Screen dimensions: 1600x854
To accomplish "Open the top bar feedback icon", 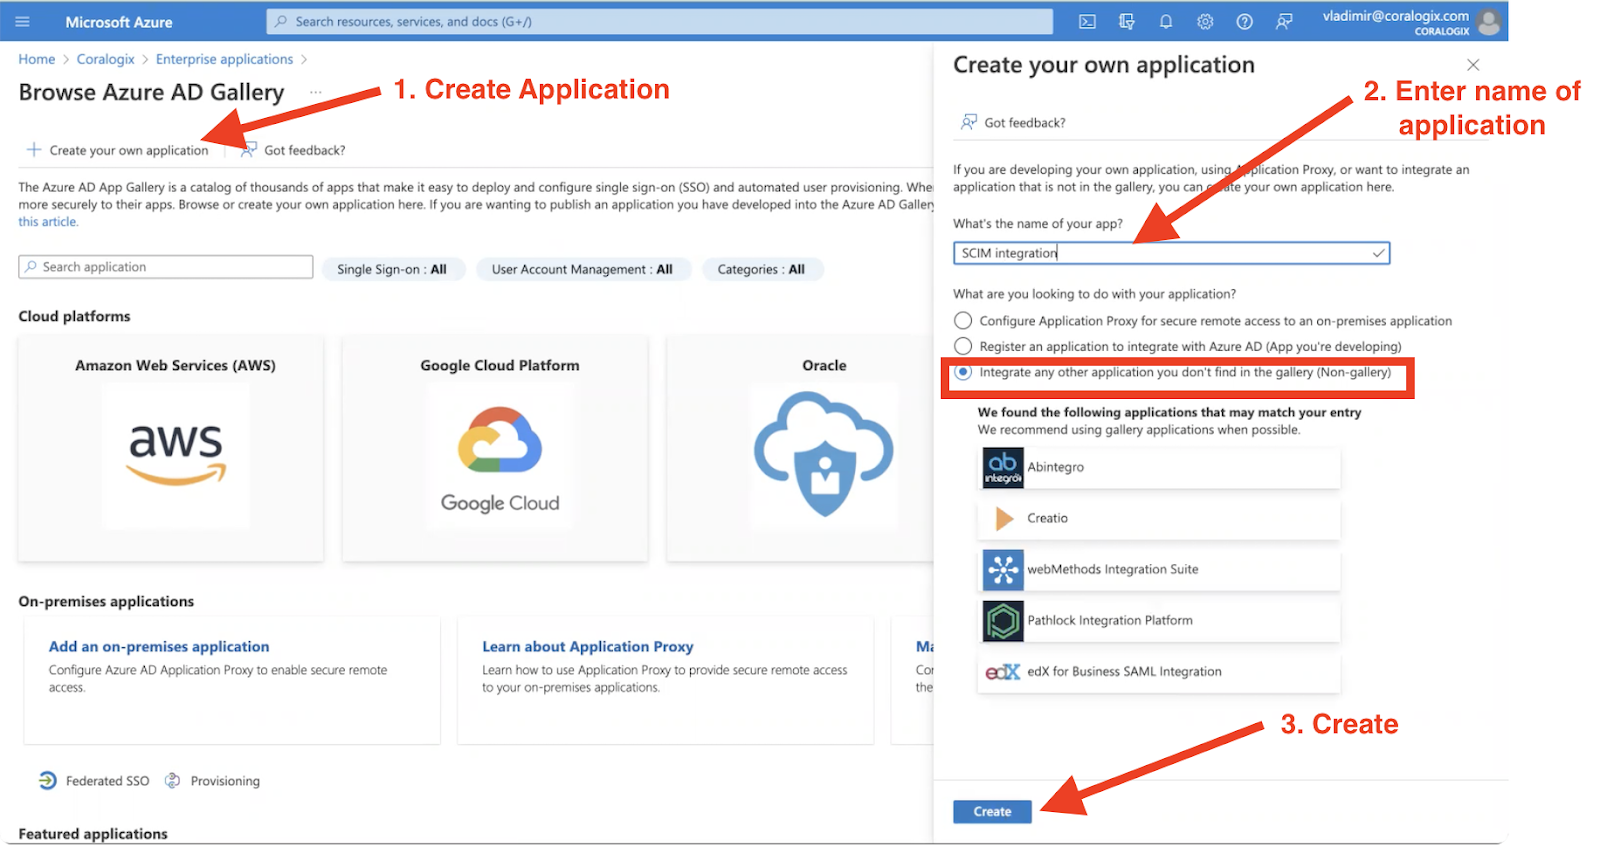I will coord(1284,21).
